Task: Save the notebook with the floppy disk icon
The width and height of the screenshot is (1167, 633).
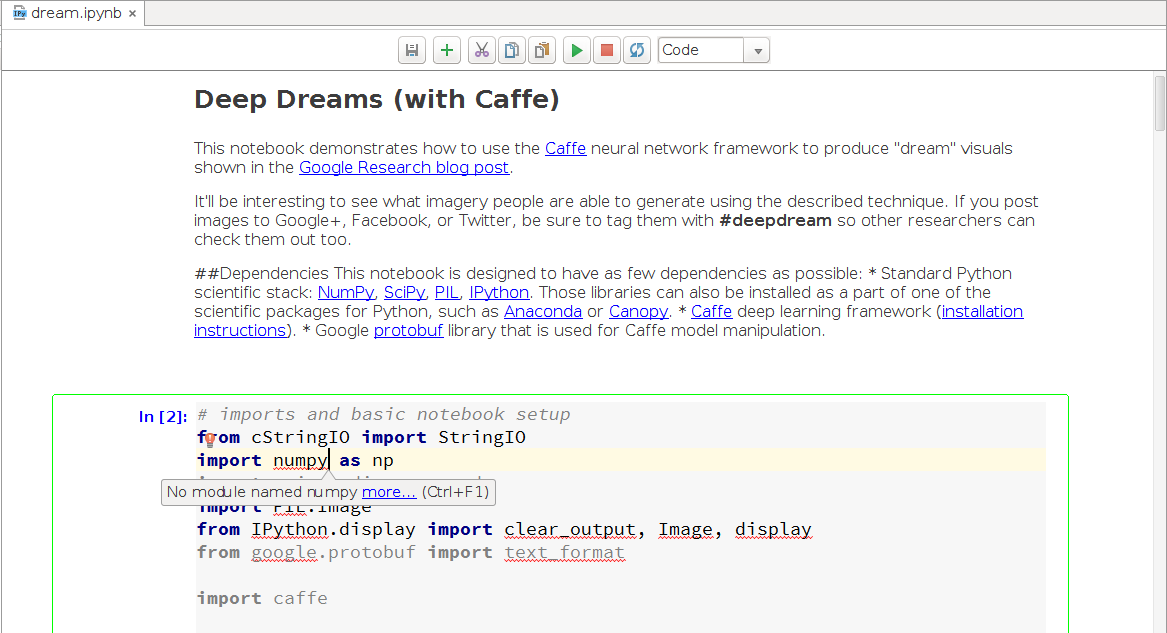Action: [412, 51]
